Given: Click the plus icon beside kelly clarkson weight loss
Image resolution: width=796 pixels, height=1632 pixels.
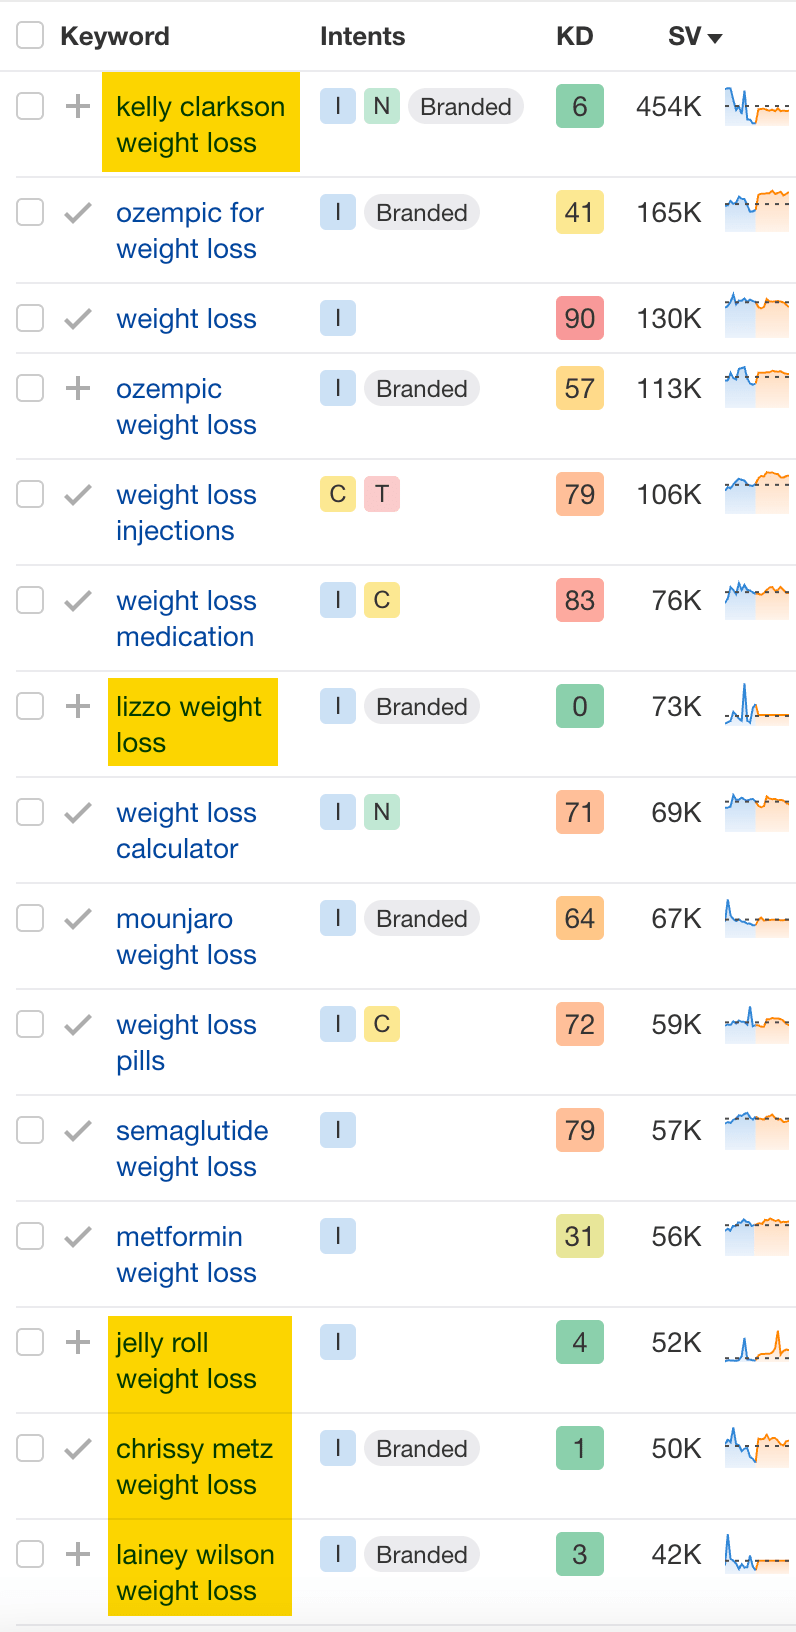Looking at the screenshot, I should 78,106.
